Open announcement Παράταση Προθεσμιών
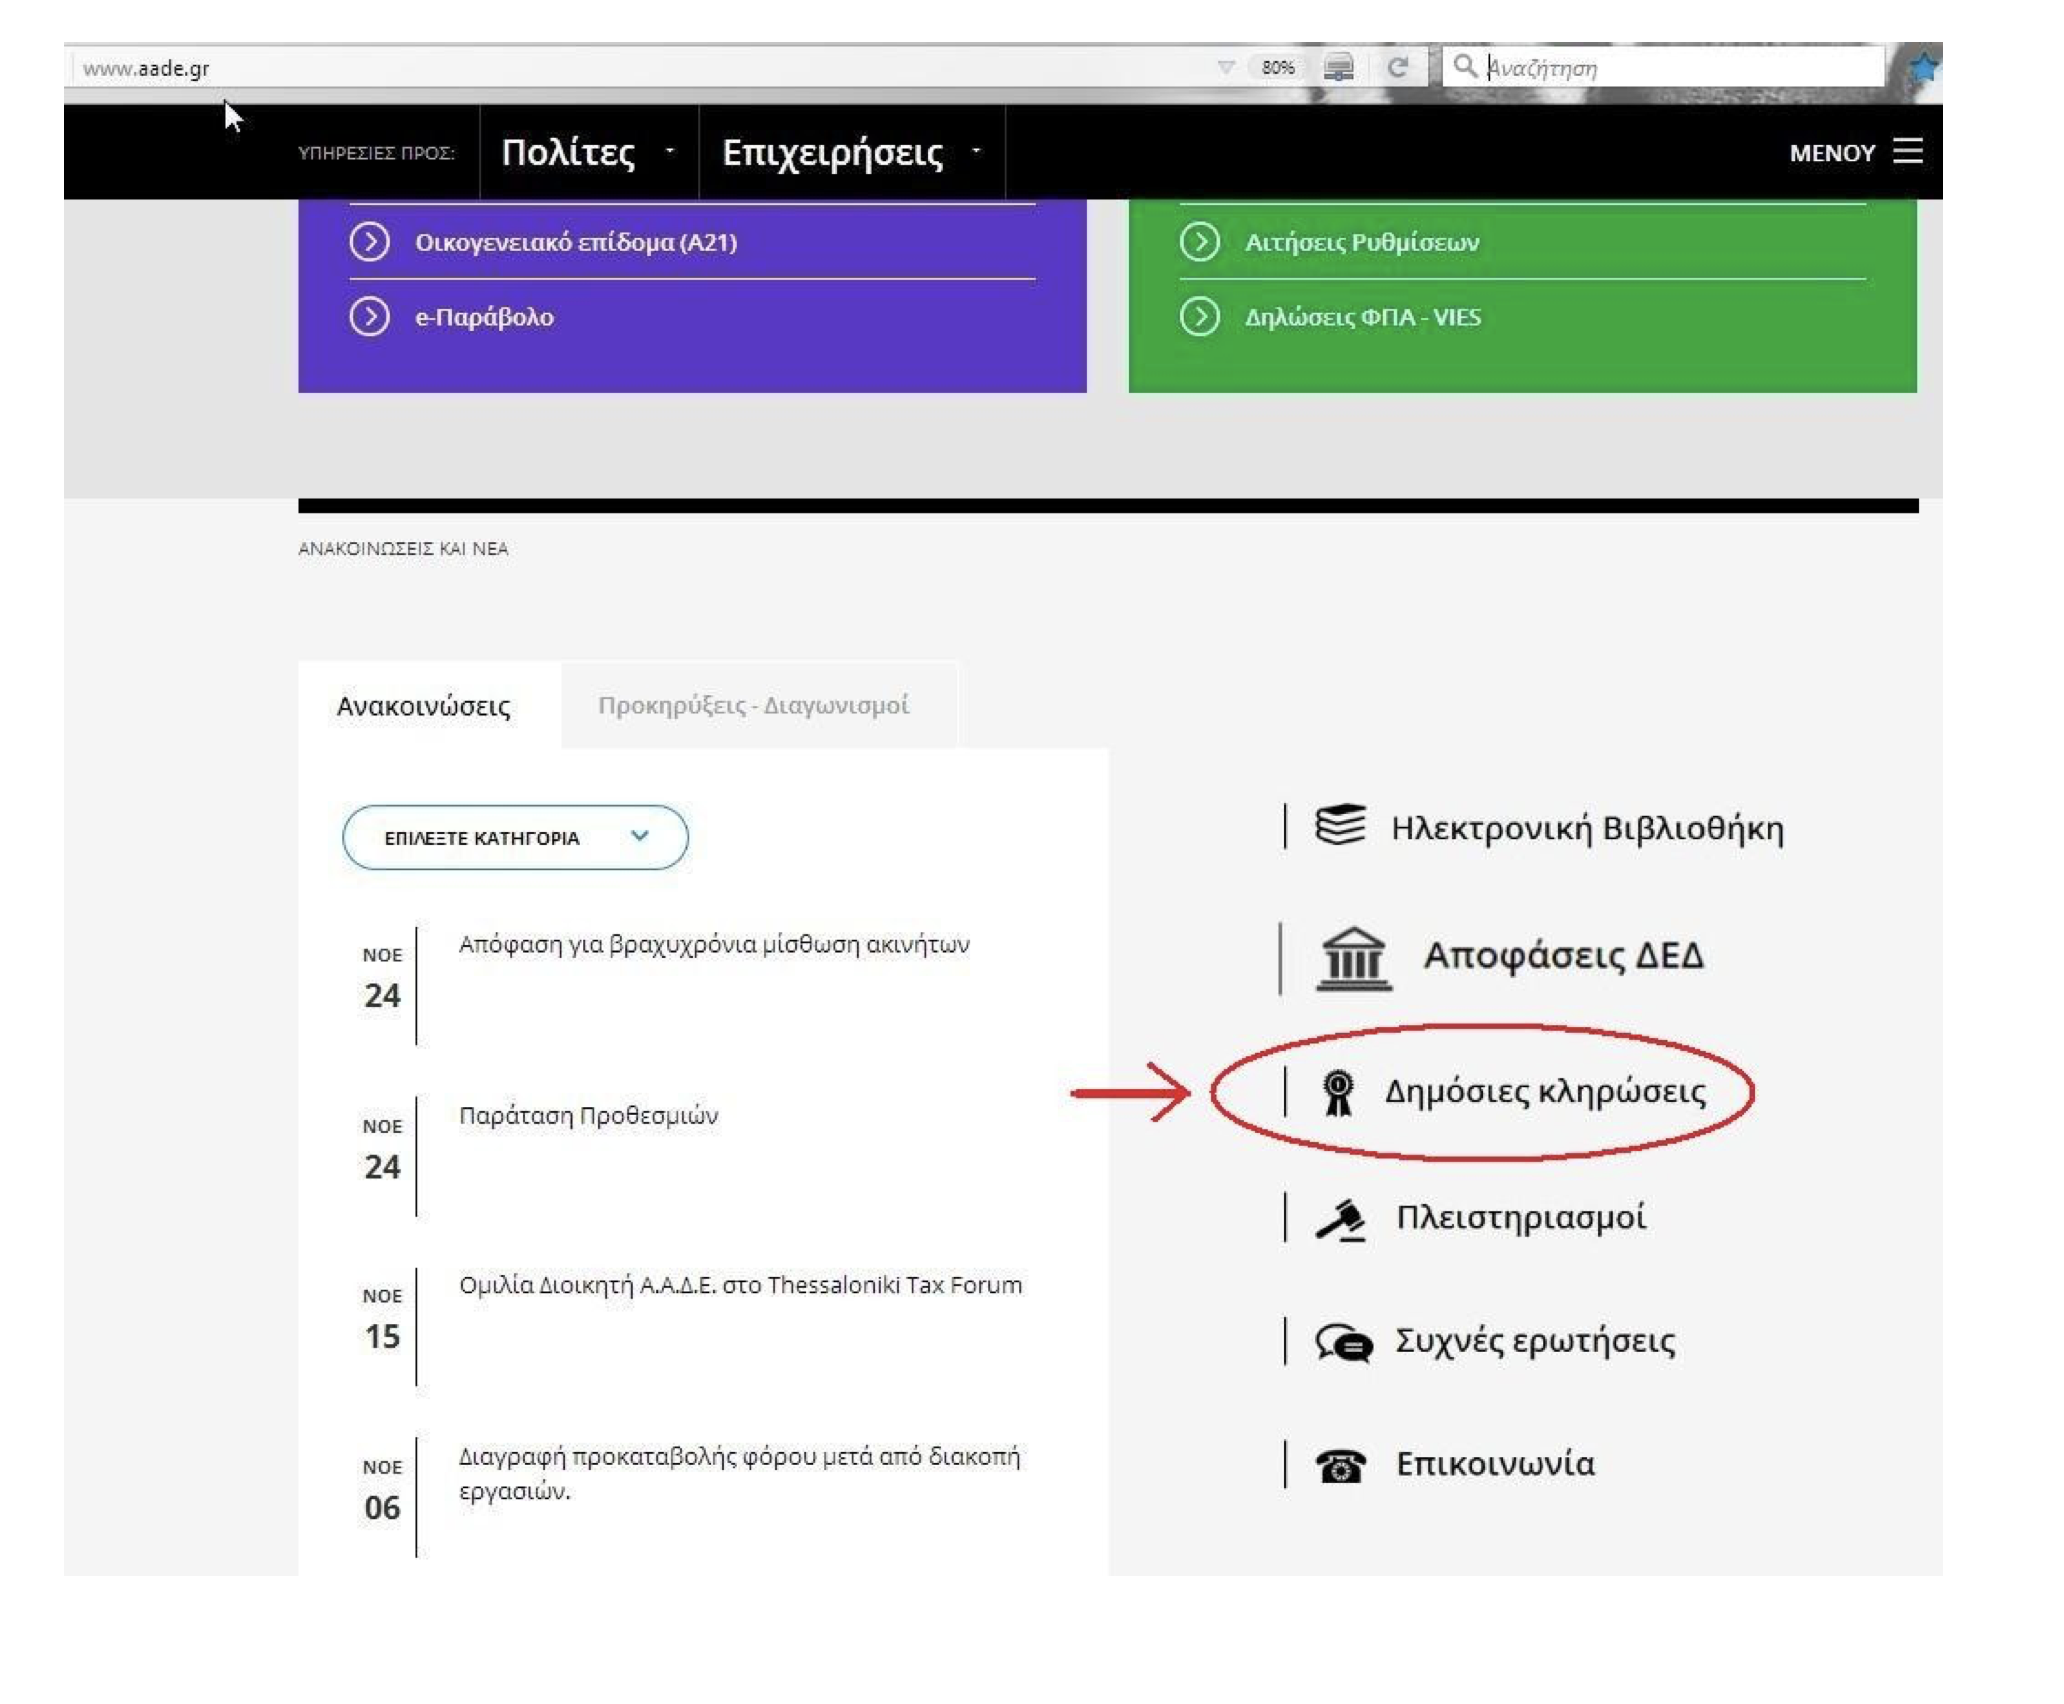This screenshot has width=2064, height=1704. 588,1115
